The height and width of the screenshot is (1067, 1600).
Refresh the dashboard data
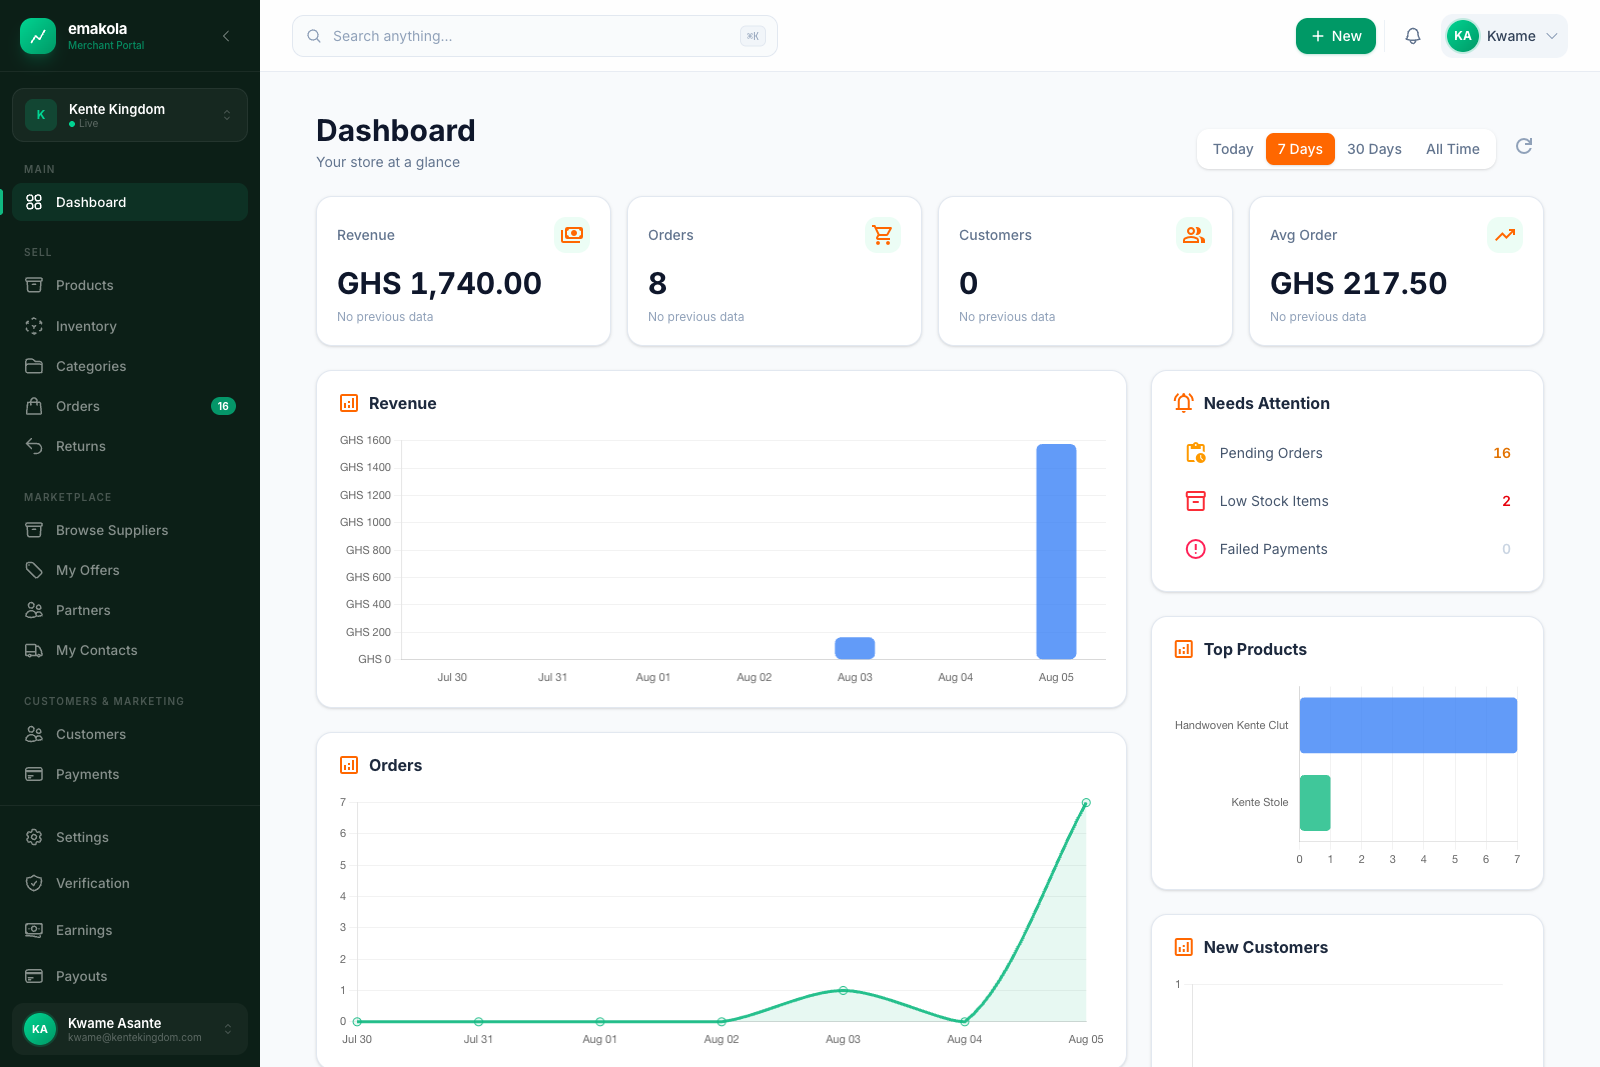pyautogui.click(x=1524, y=146)
